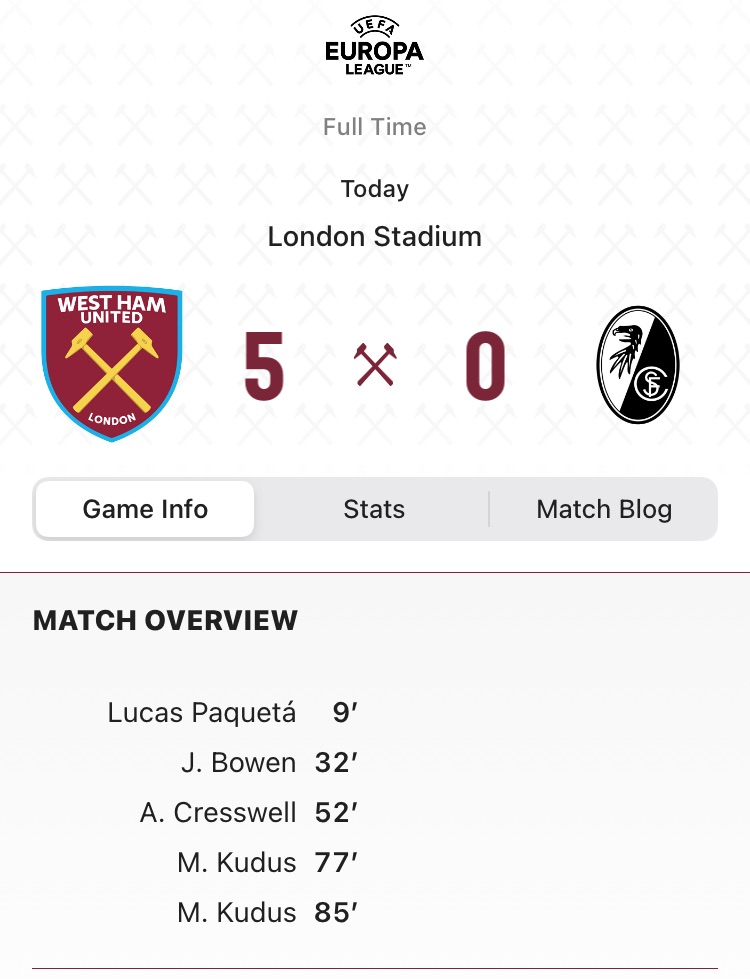Open A. Cresswell goal entry
The width and height of the screenshot is (750, 979).
pyautogui.click(x=218, y=813)
